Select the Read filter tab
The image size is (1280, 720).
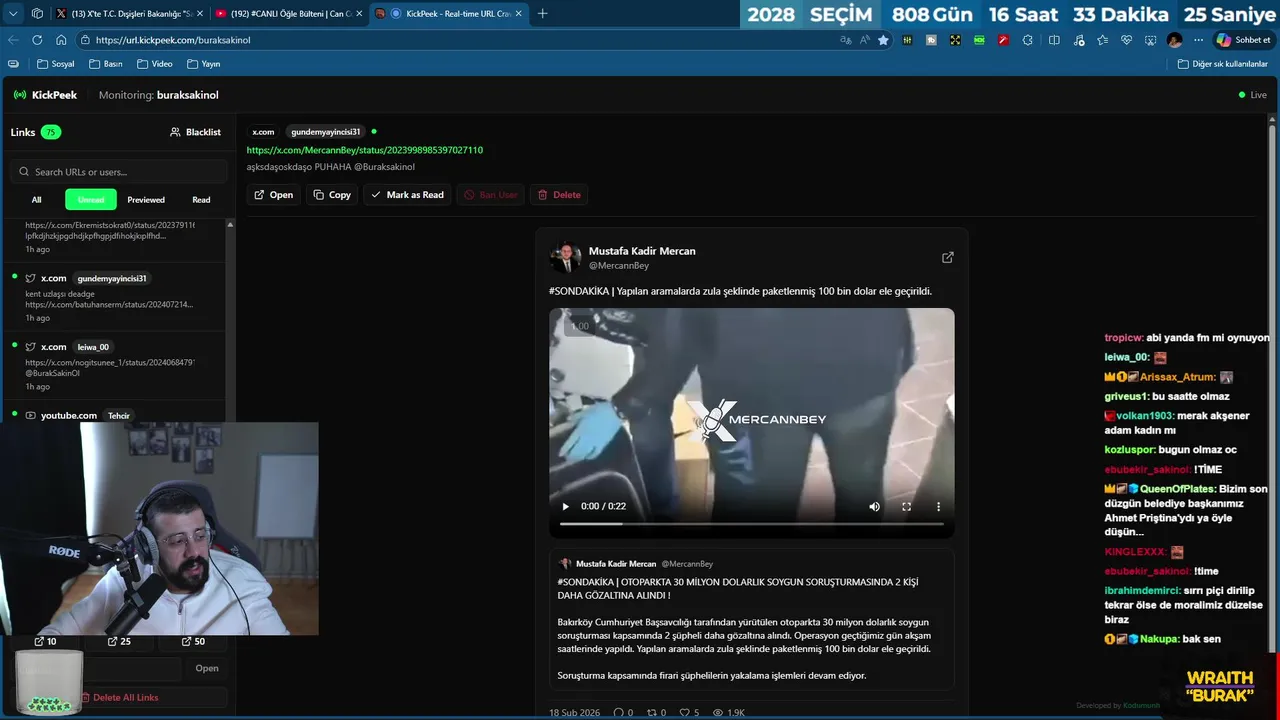[x=201, y=200]
